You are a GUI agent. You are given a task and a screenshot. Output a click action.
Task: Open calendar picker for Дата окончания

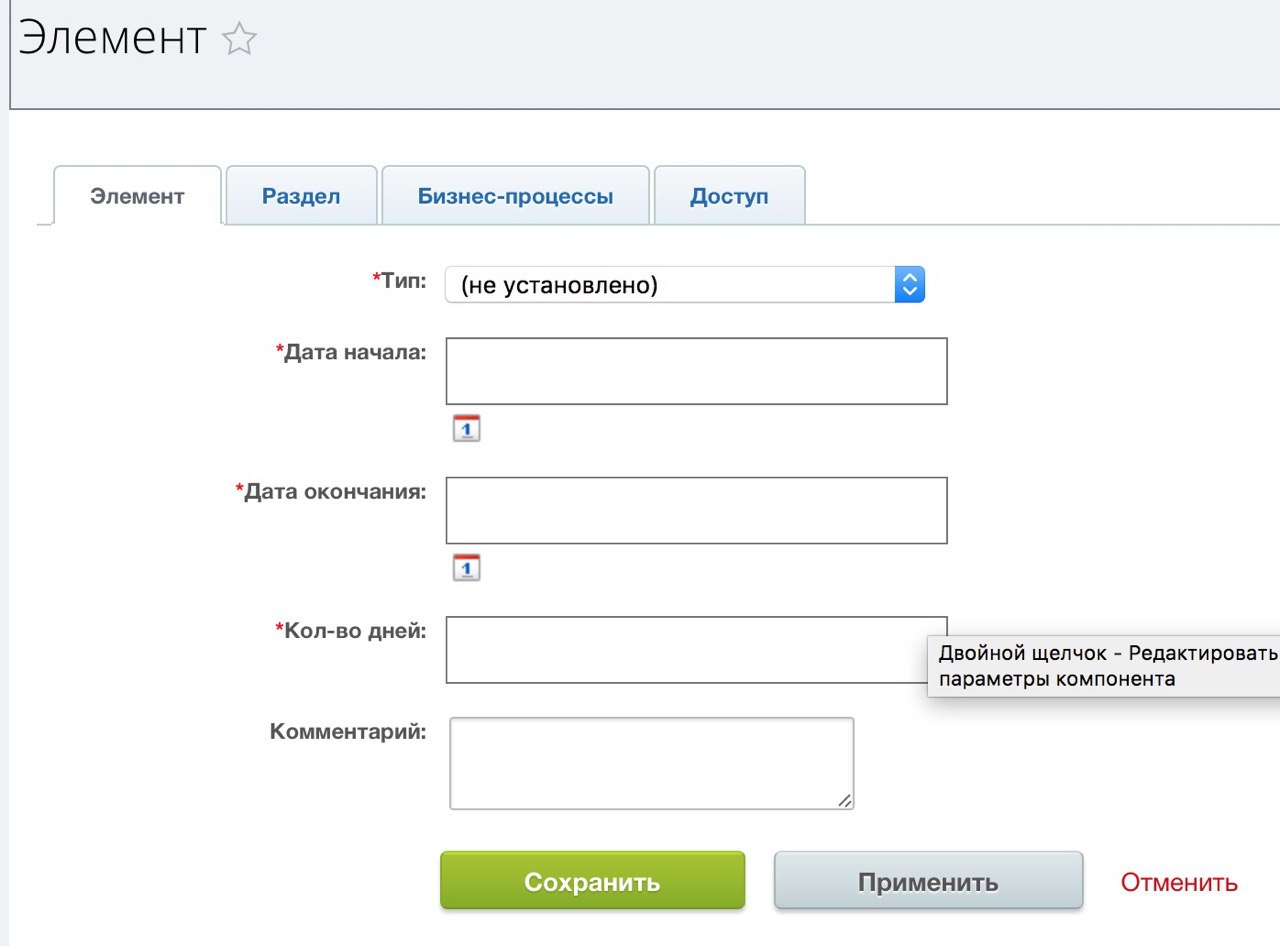(467, 568)
